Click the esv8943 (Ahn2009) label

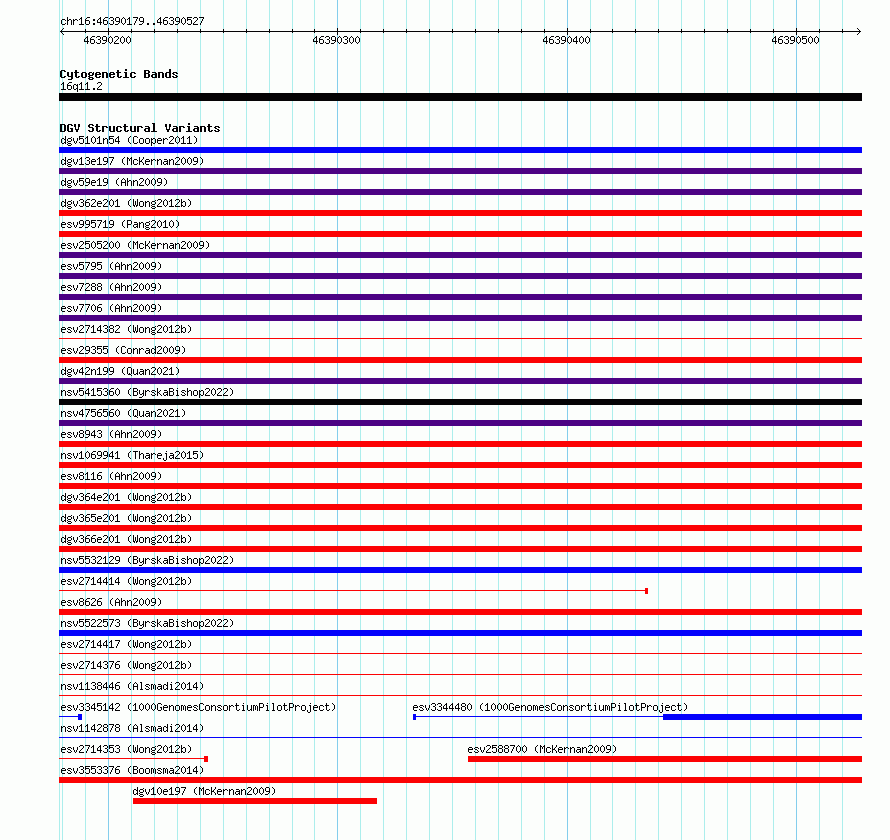[111, 434]
